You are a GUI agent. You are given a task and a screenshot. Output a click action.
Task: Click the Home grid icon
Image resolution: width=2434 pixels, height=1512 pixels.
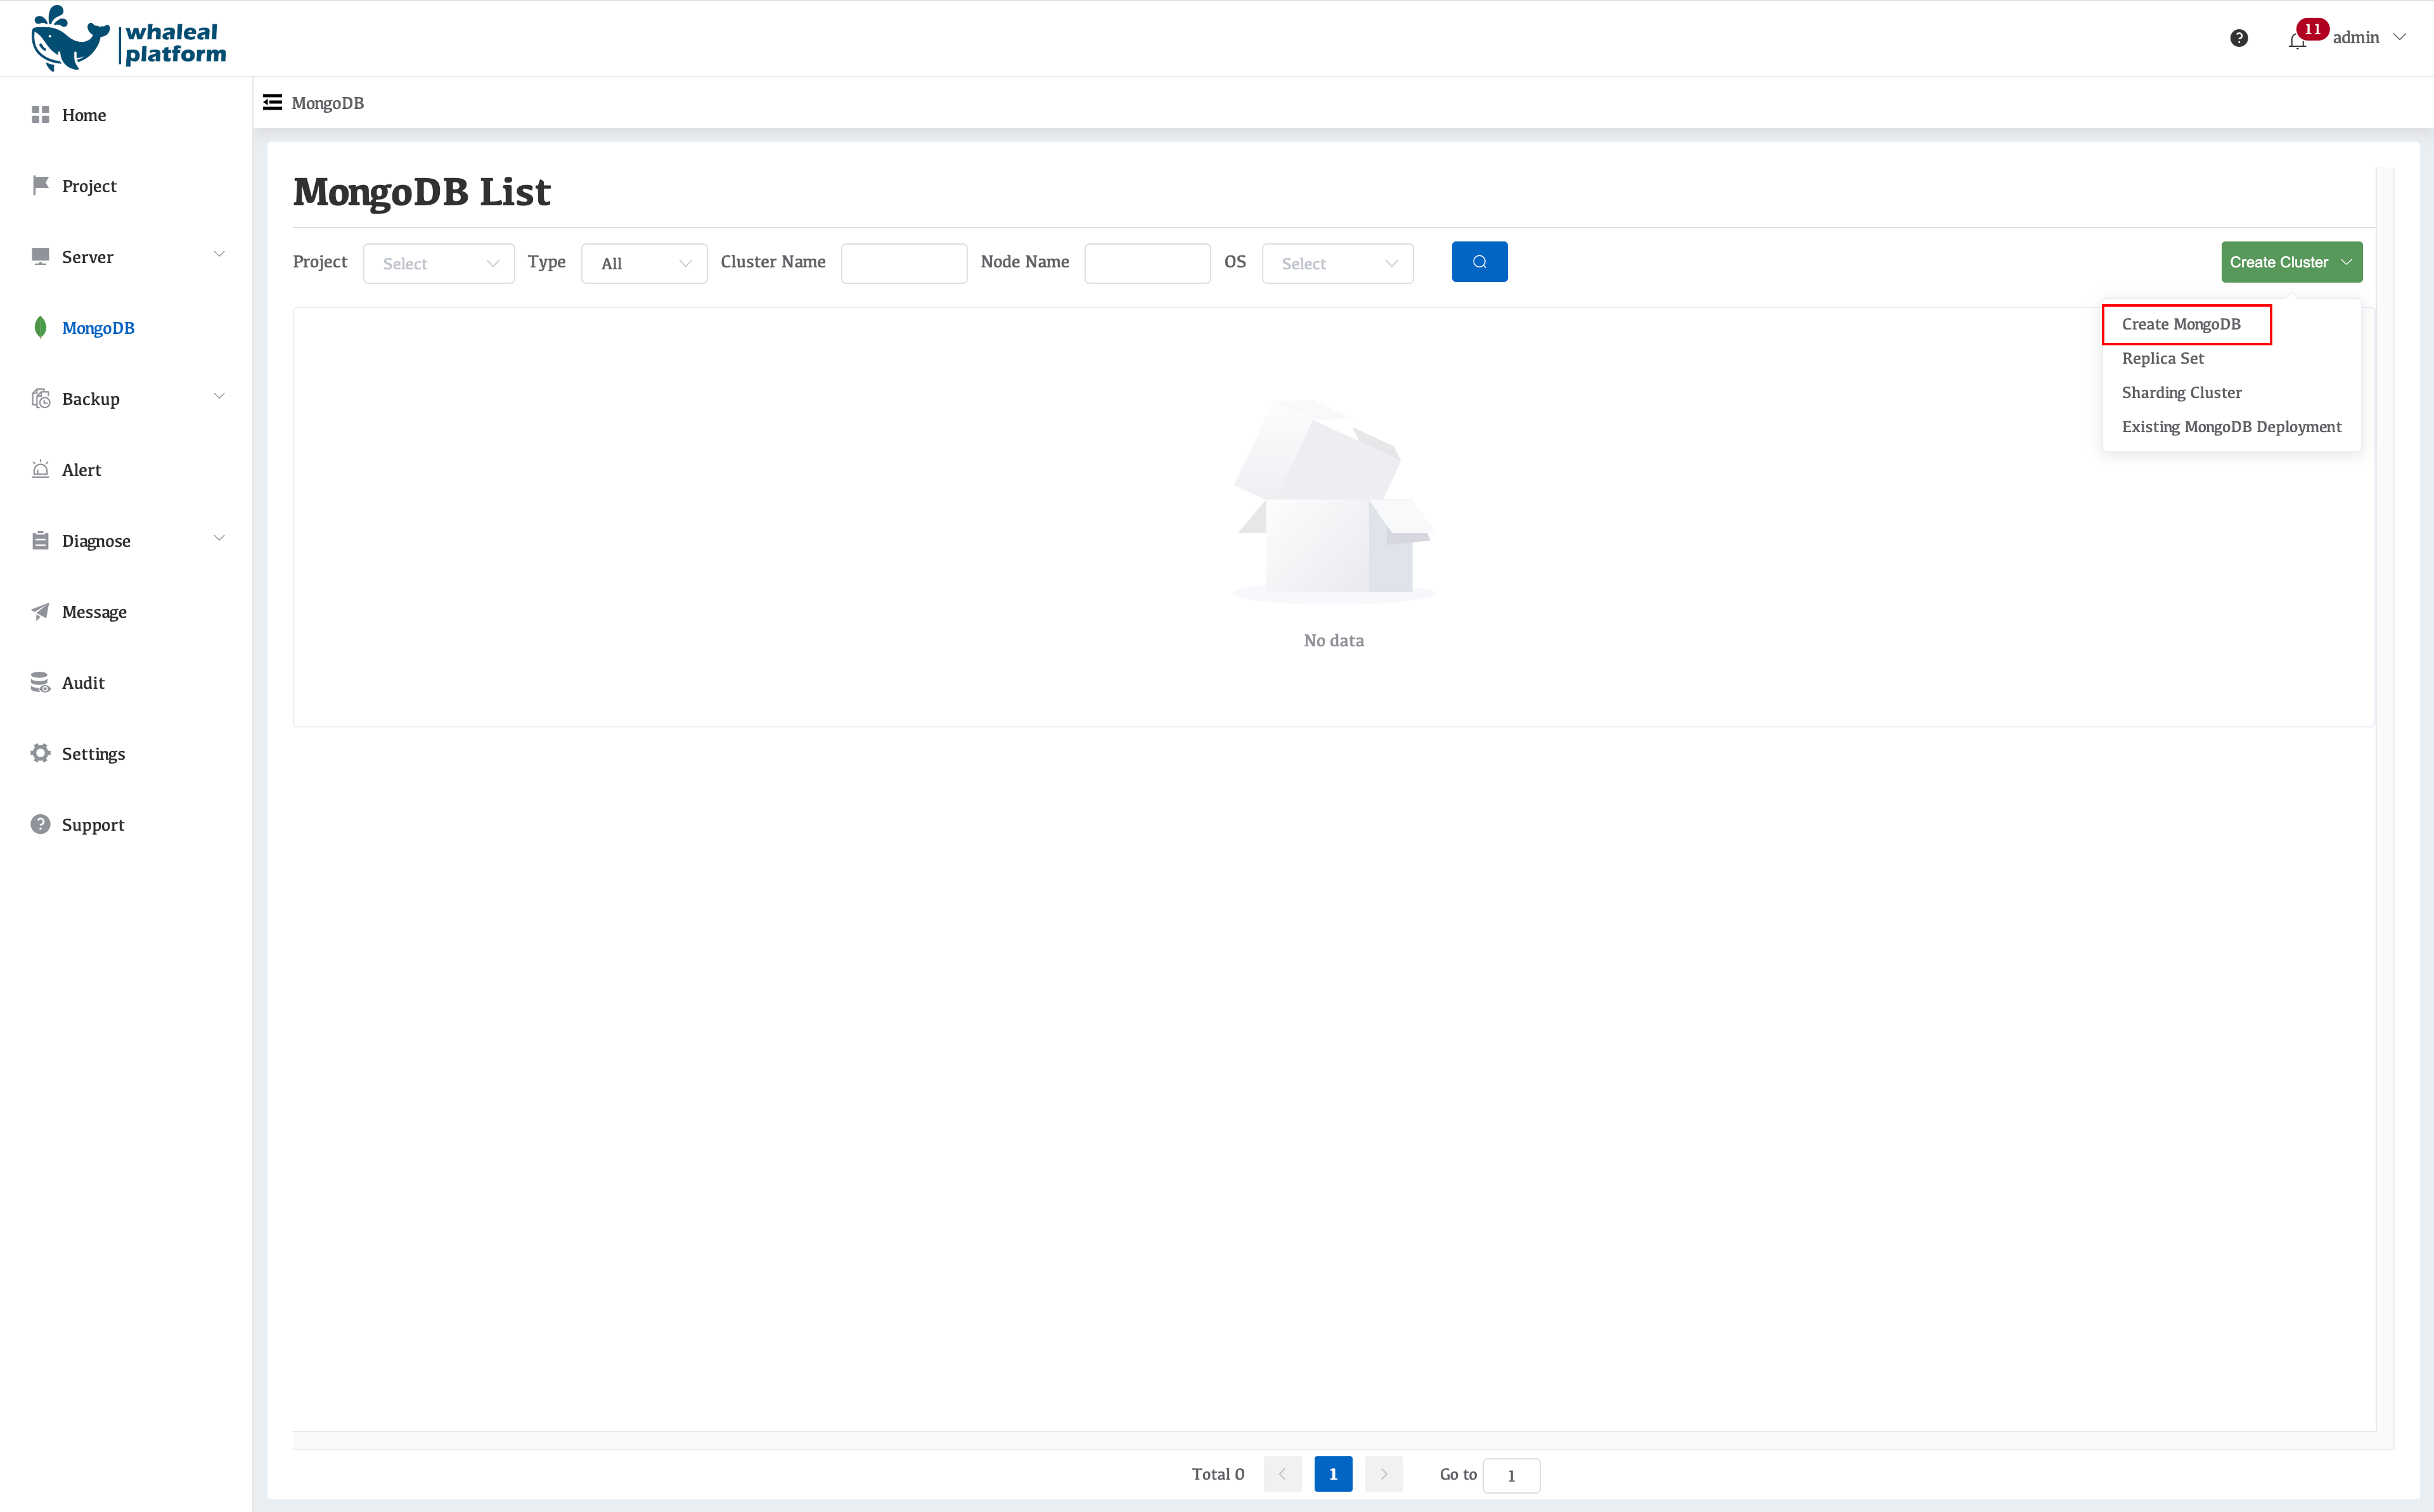click(40, 115)
